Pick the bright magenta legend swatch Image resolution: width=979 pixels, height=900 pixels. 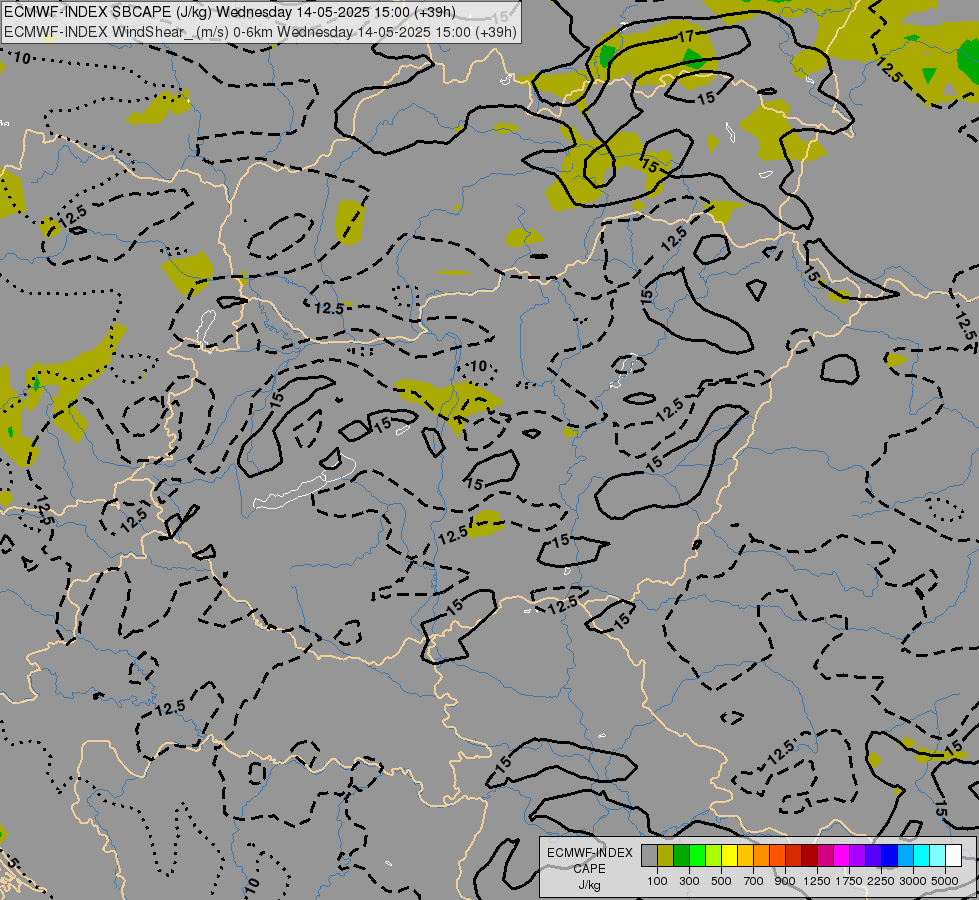point(842,855)
